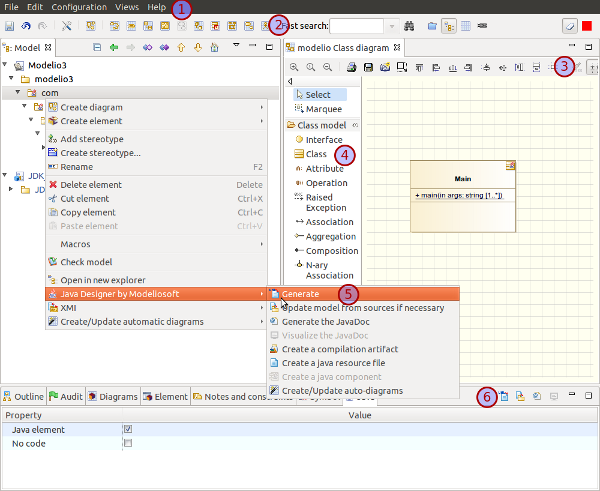Collapse the palette with left arrow
The height and width of the screenshot is (491, 600).
pos(290,81)
